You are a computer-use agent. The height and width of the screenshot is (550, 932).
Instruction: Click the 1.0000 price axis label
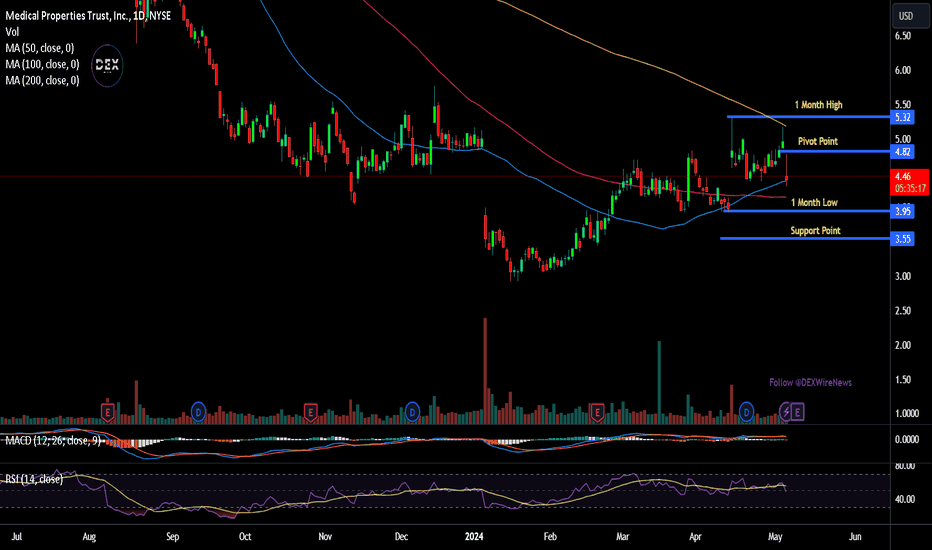(906, 413)
